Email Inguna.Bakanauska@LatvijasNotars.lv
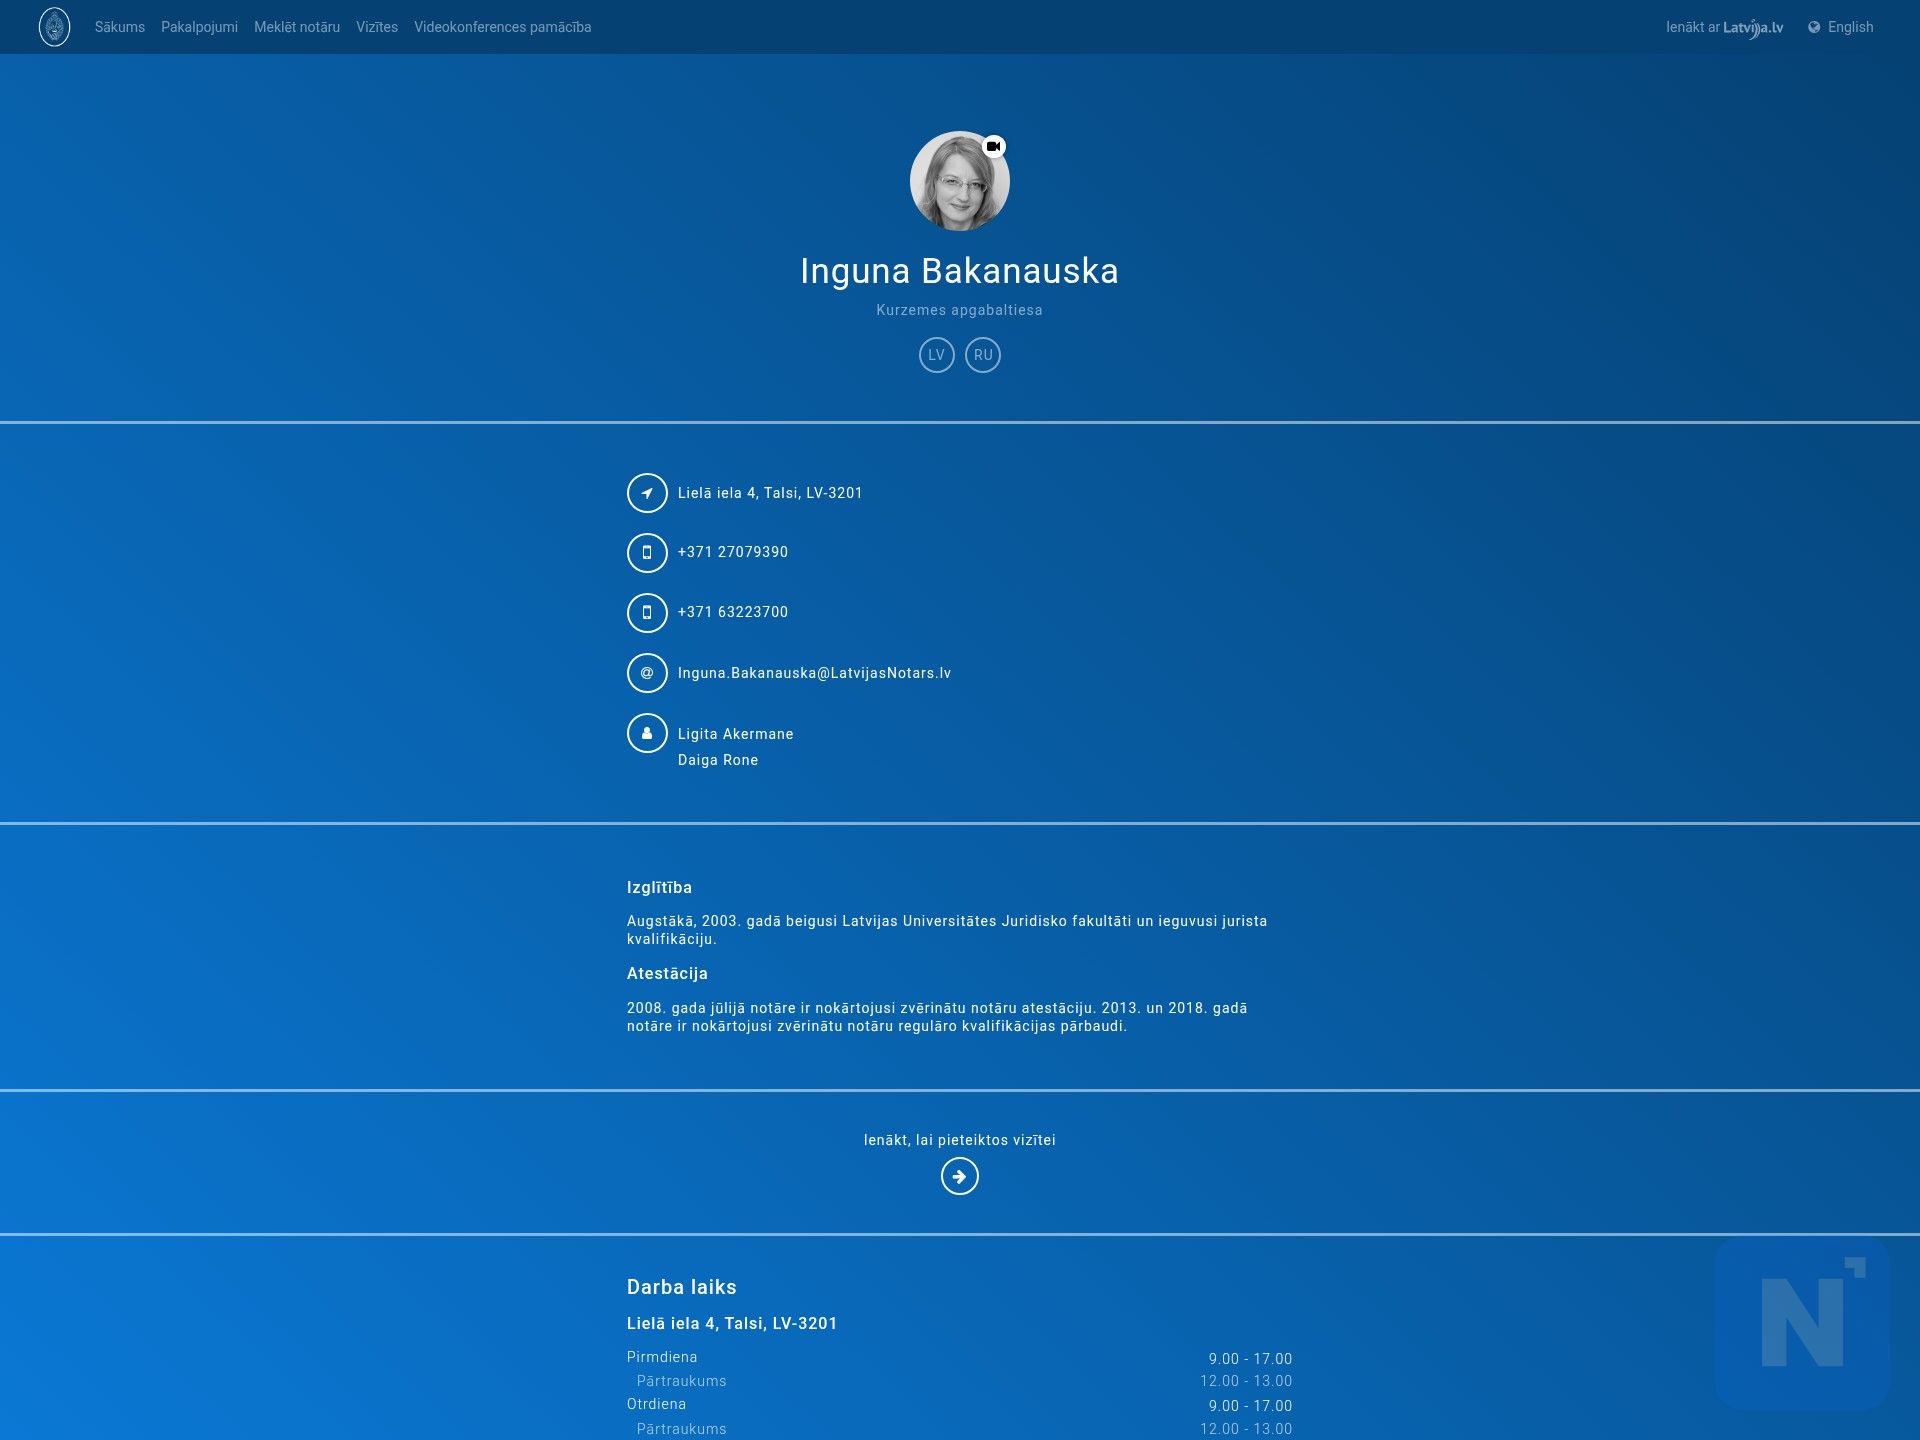The height and width of the screenshot is (1440, 1920). tap(814, 673)
